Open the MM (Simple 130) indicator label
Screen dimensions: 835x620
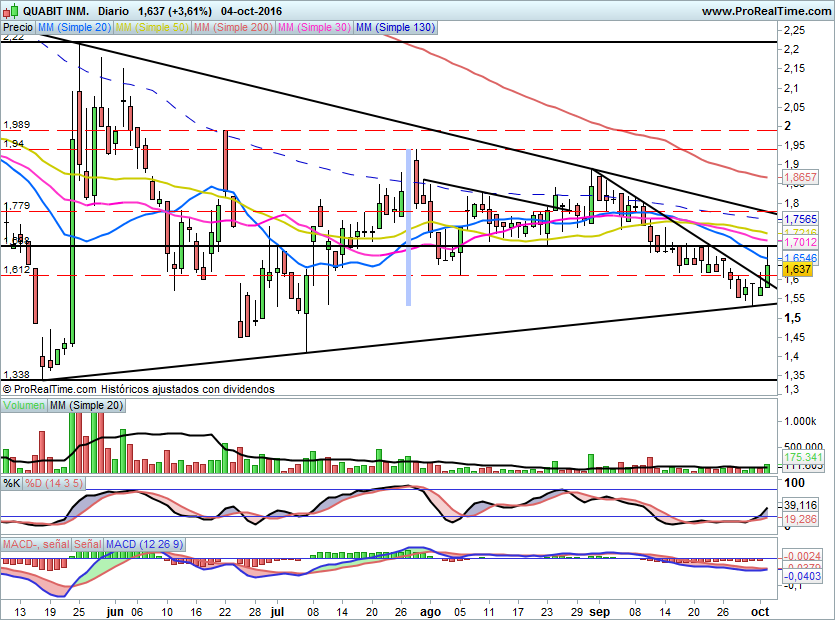[x=396, y=28]
